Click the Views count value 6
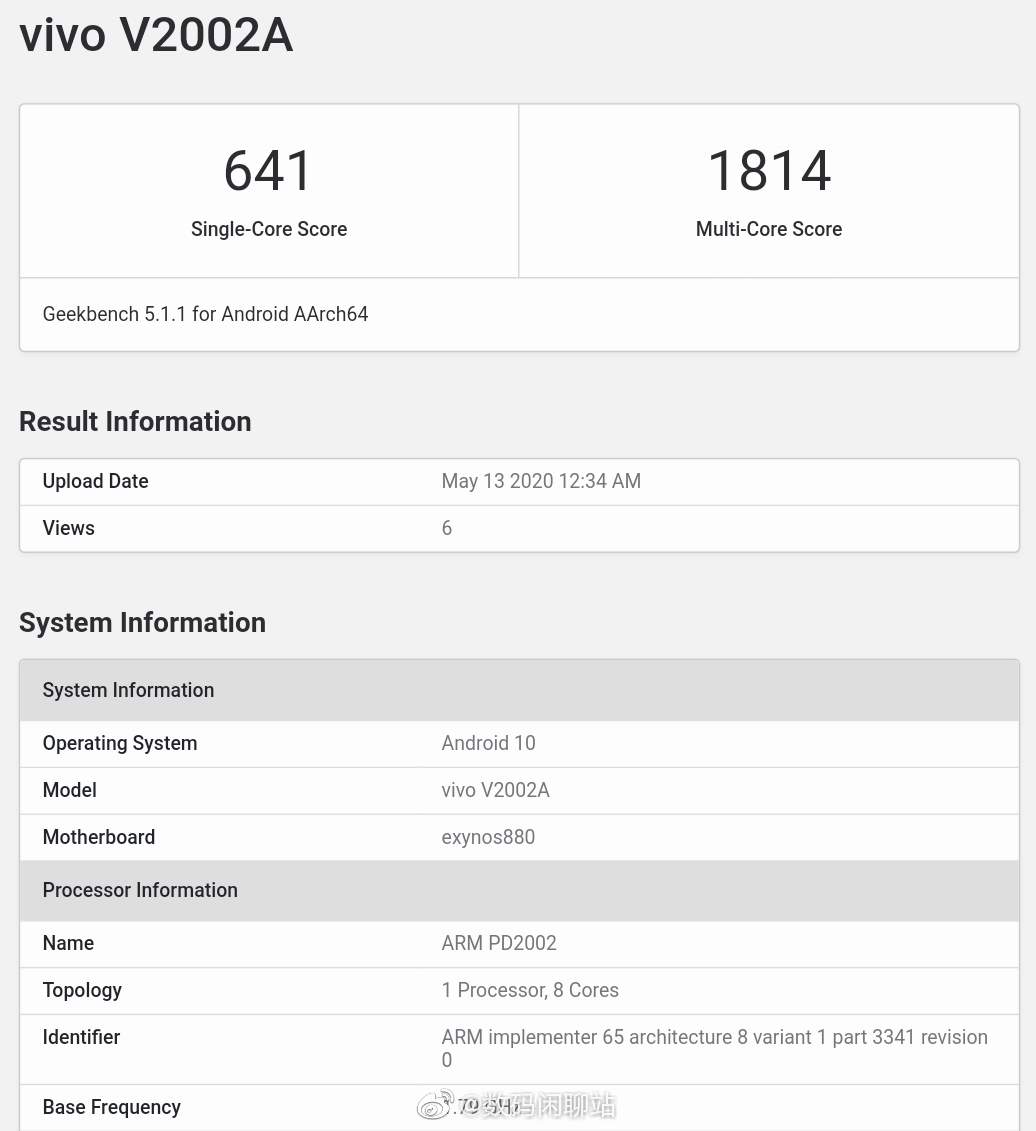 (x=447, y=528)
